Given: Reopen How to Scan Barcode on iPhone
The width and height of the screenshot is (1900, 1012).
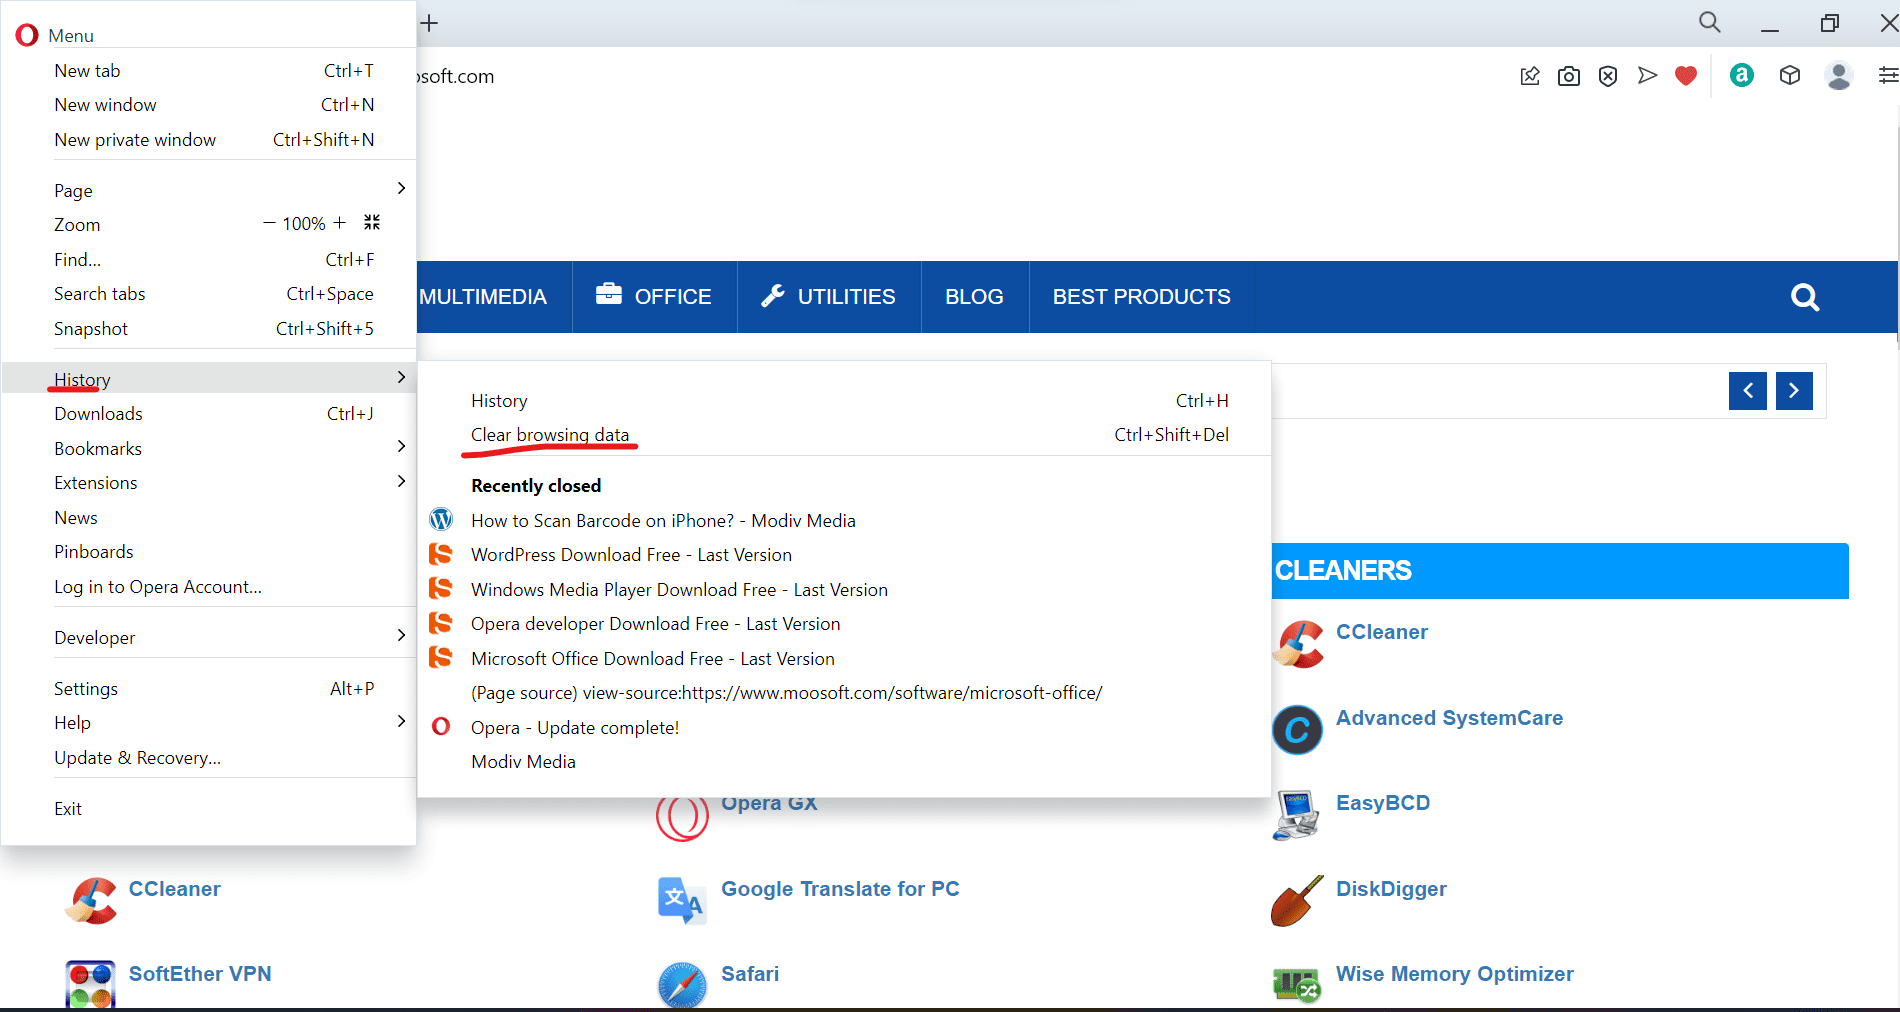Looking at the screenshot, I should click(844, 521).
